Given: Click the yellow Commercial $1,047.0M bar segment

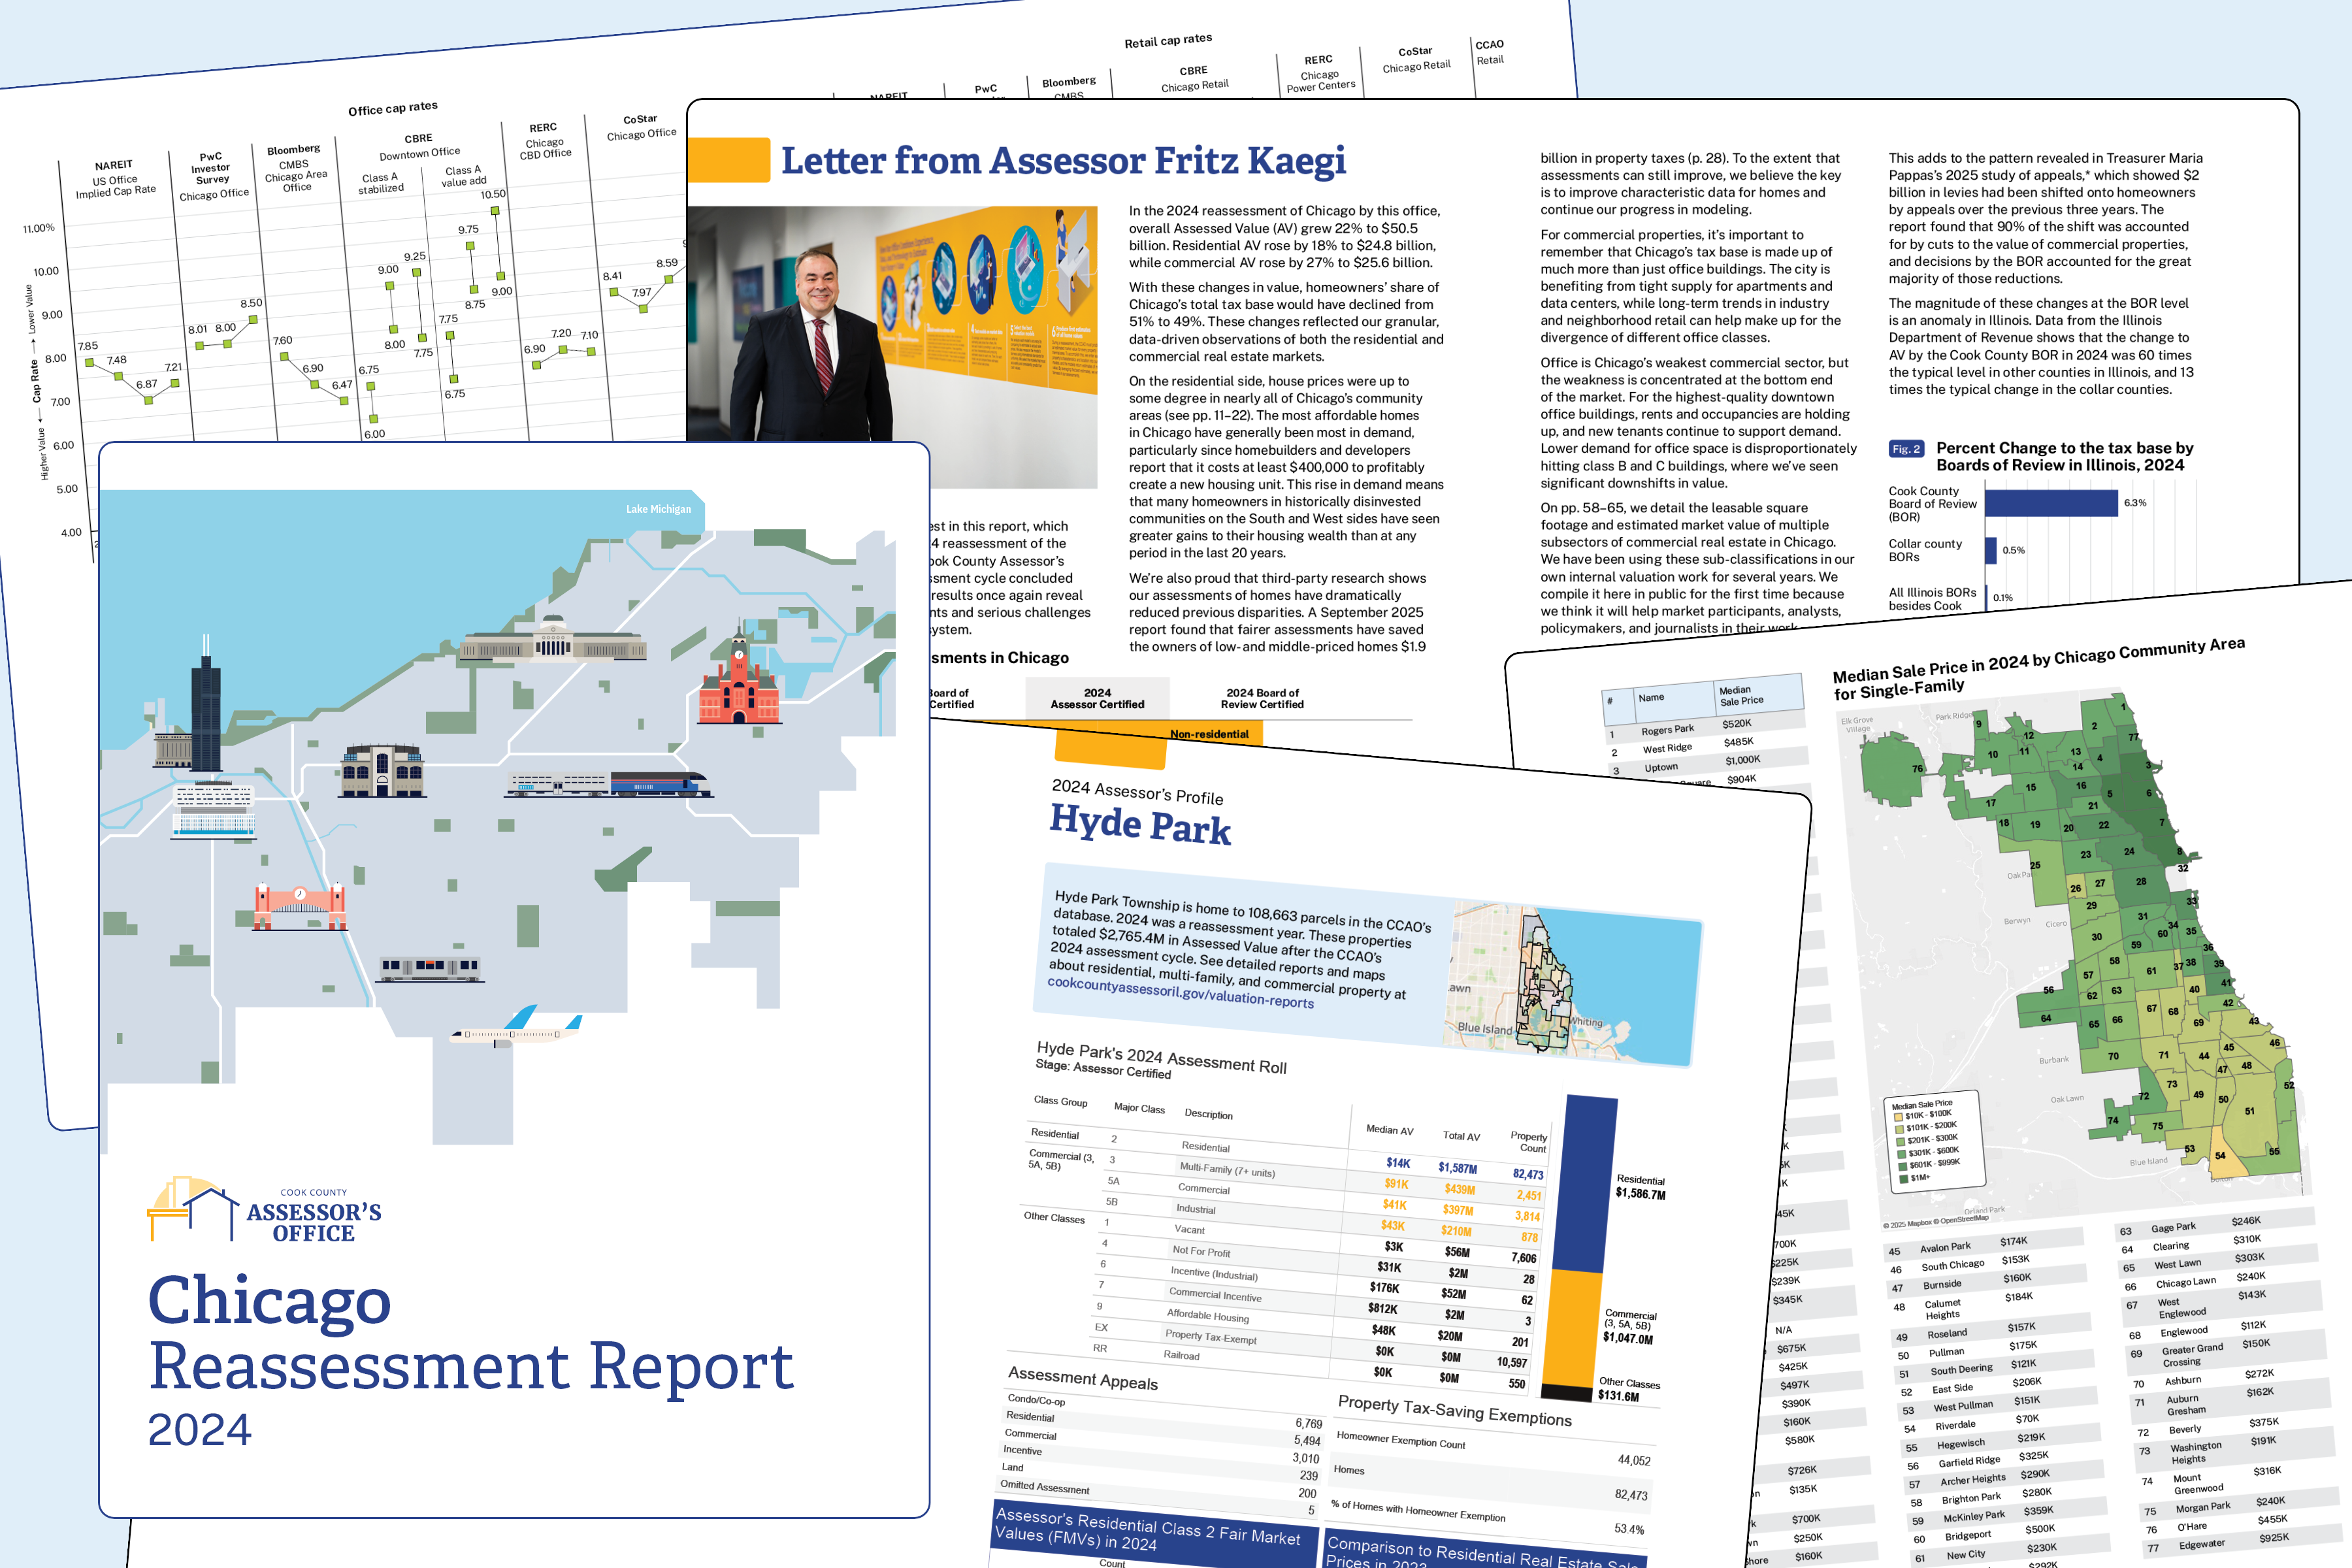Looking at the screenshot, I should (x=1571, y=1328).
